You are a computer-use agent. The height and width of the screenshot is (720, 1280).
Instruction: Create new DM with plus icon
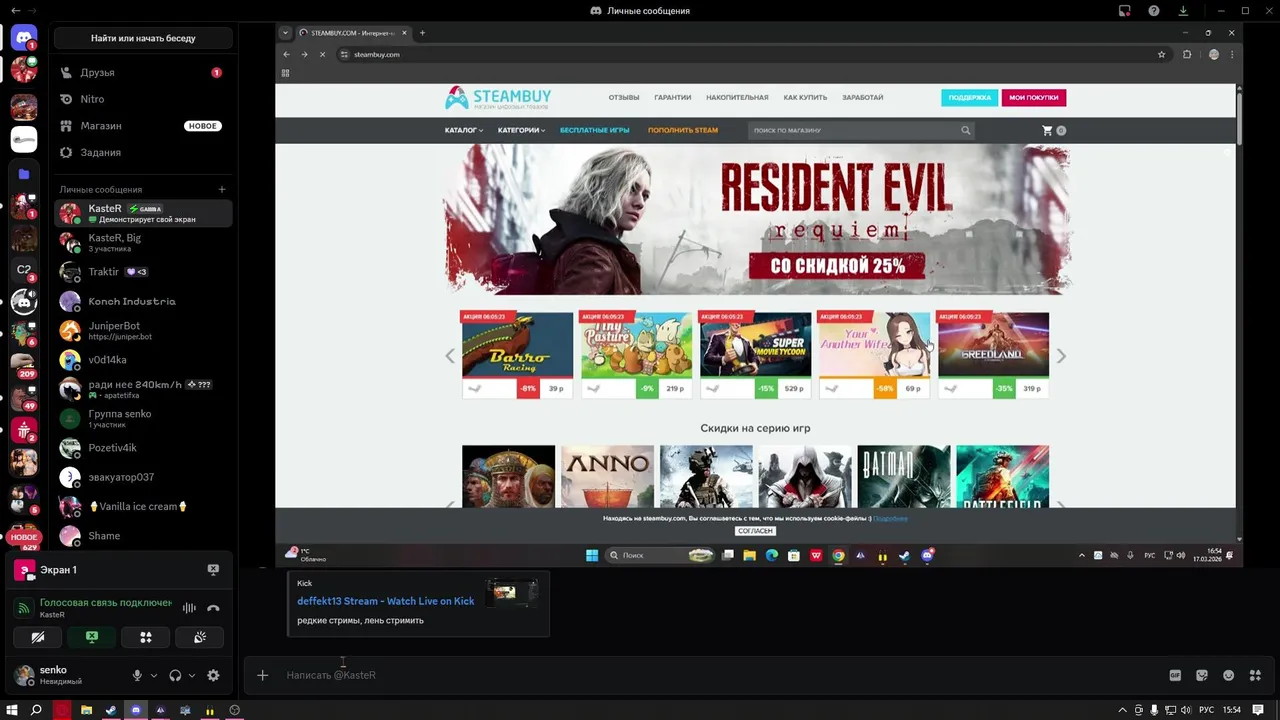tap(222, 189)
